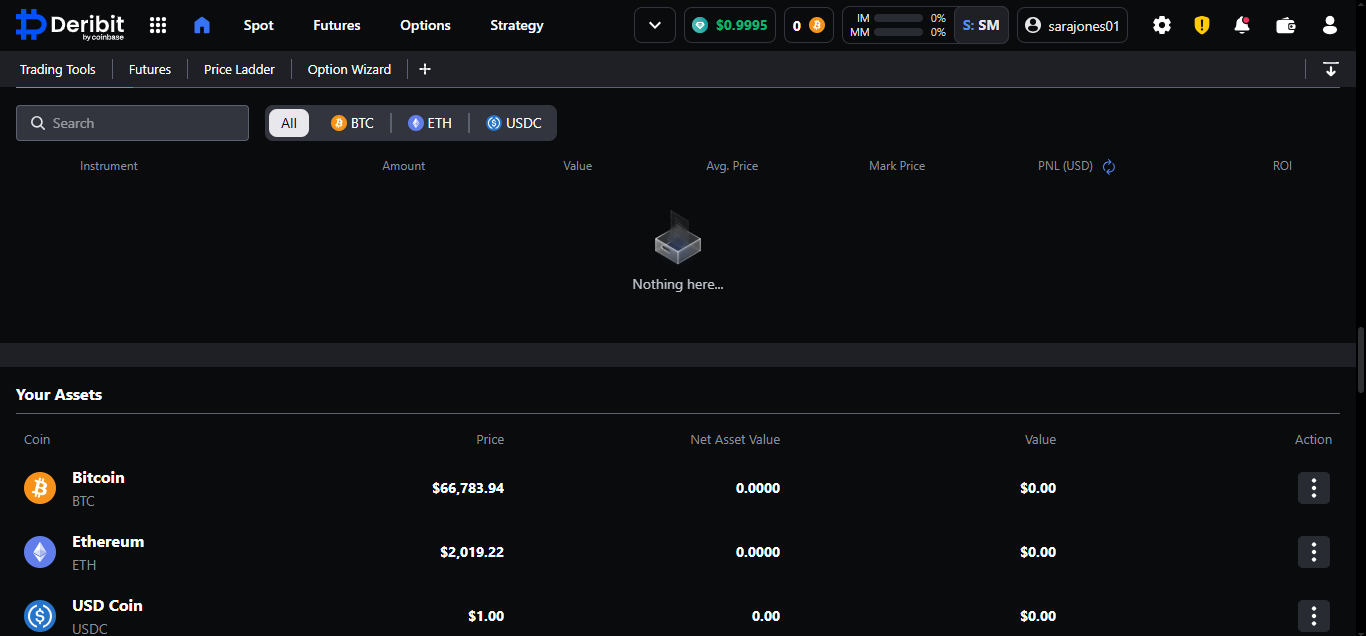Image resolution: width=1366 pixels, height=636 pixels.
Task: Click the collapse-down arrow icon
Action: (1331, 69)
